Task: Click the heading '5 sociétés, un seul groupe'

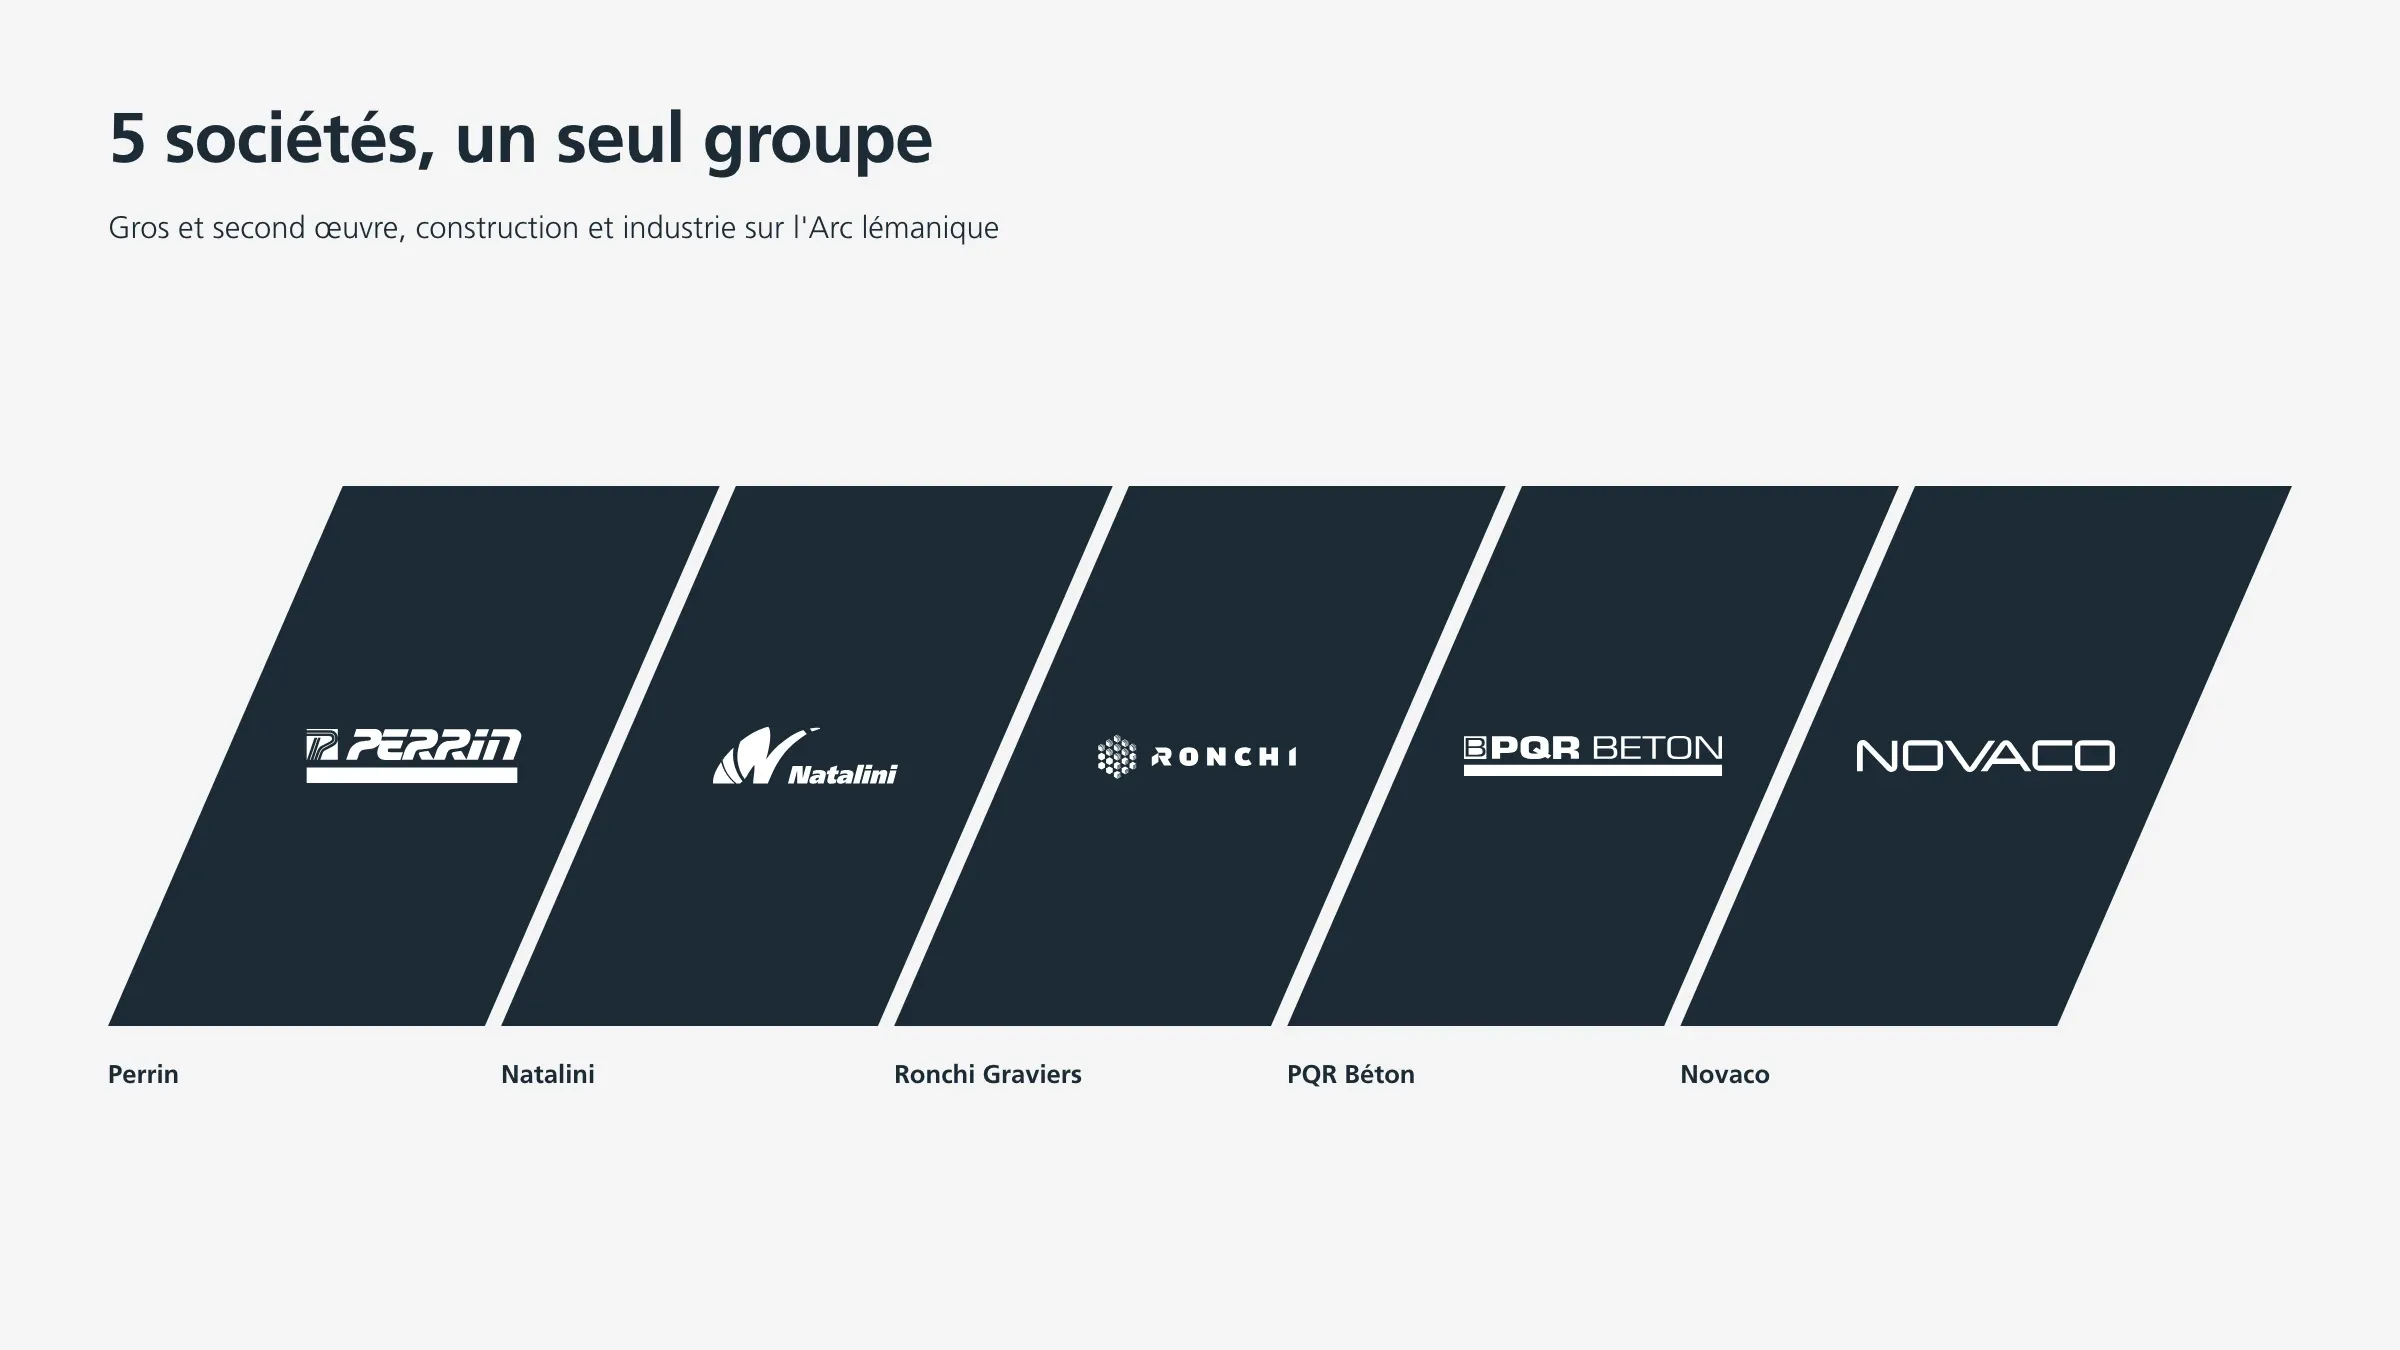Action: pos(520,140)
